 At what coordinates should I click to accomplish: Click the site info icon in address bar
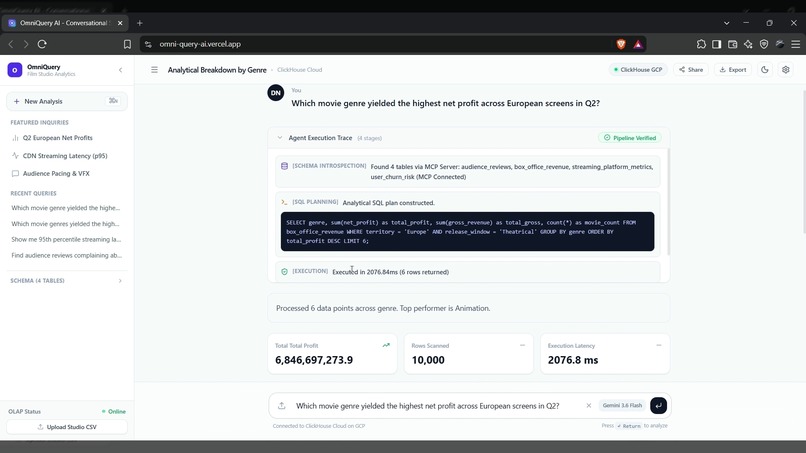[x=148, y=44]
